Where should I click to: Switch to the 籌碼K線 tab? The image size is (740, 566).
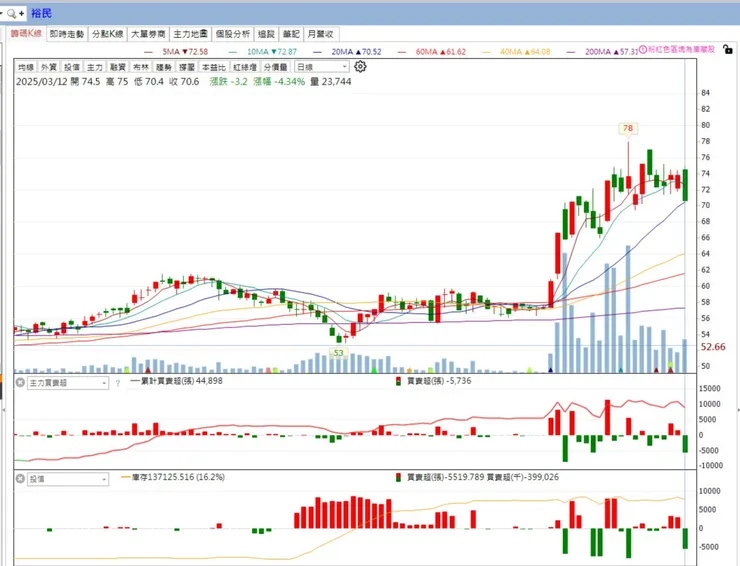pos(26,34)
